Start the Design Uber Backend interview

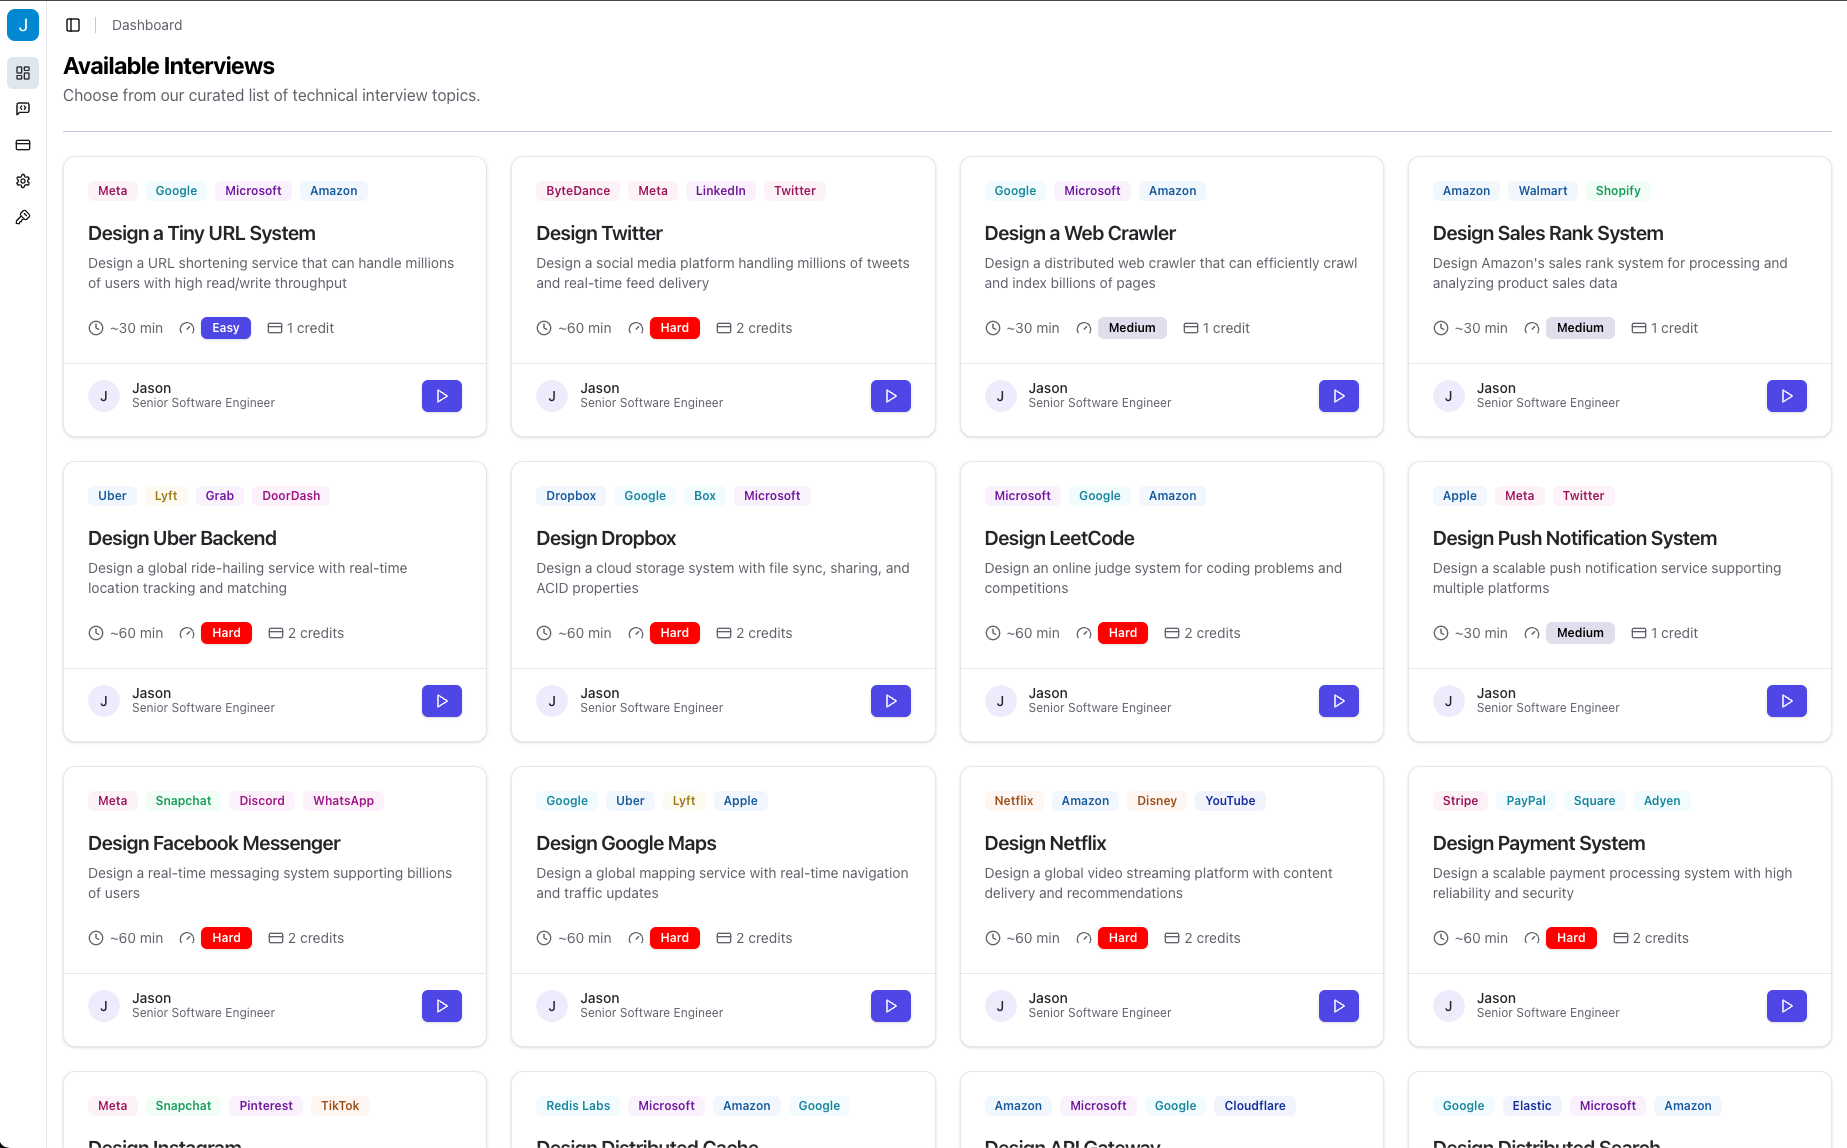(442, 701)
